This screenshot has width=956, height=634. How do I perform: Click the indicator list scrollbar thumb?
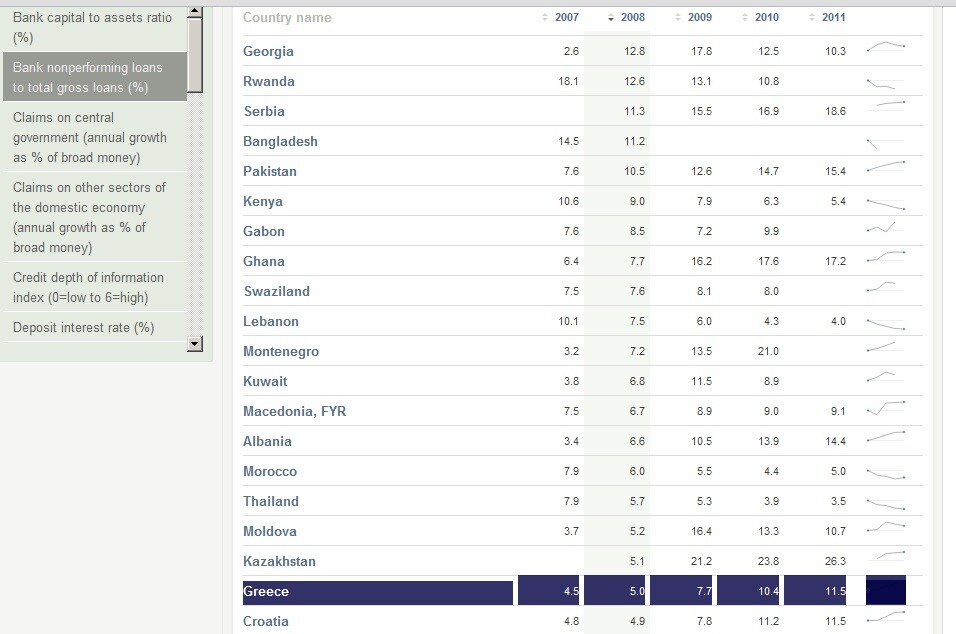point(194,55)
